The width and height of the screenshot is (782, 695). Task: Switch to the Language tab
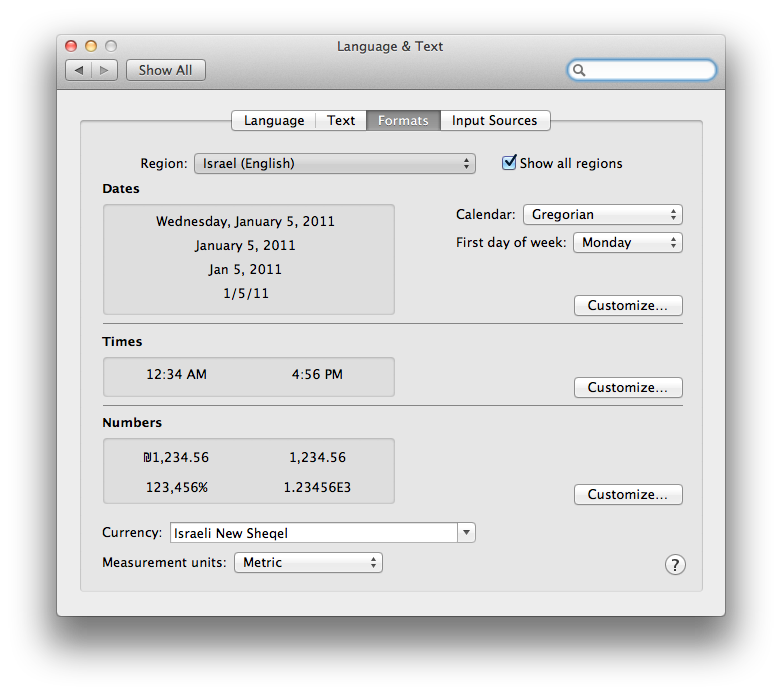[274, 120]
